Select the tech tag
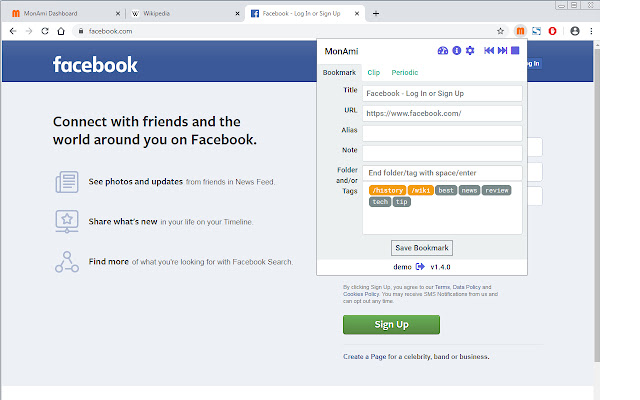This screenshot has width=640, height=400. pos(380,202)
